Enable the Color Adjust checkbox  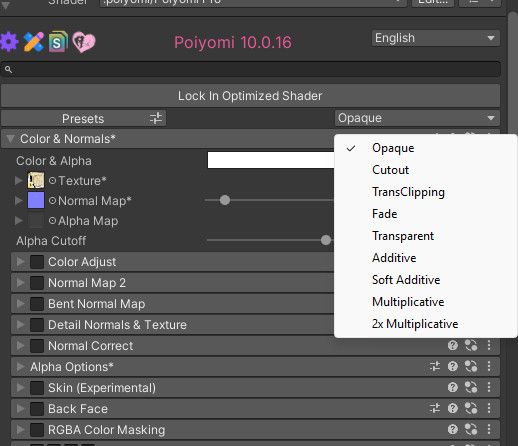37,262
